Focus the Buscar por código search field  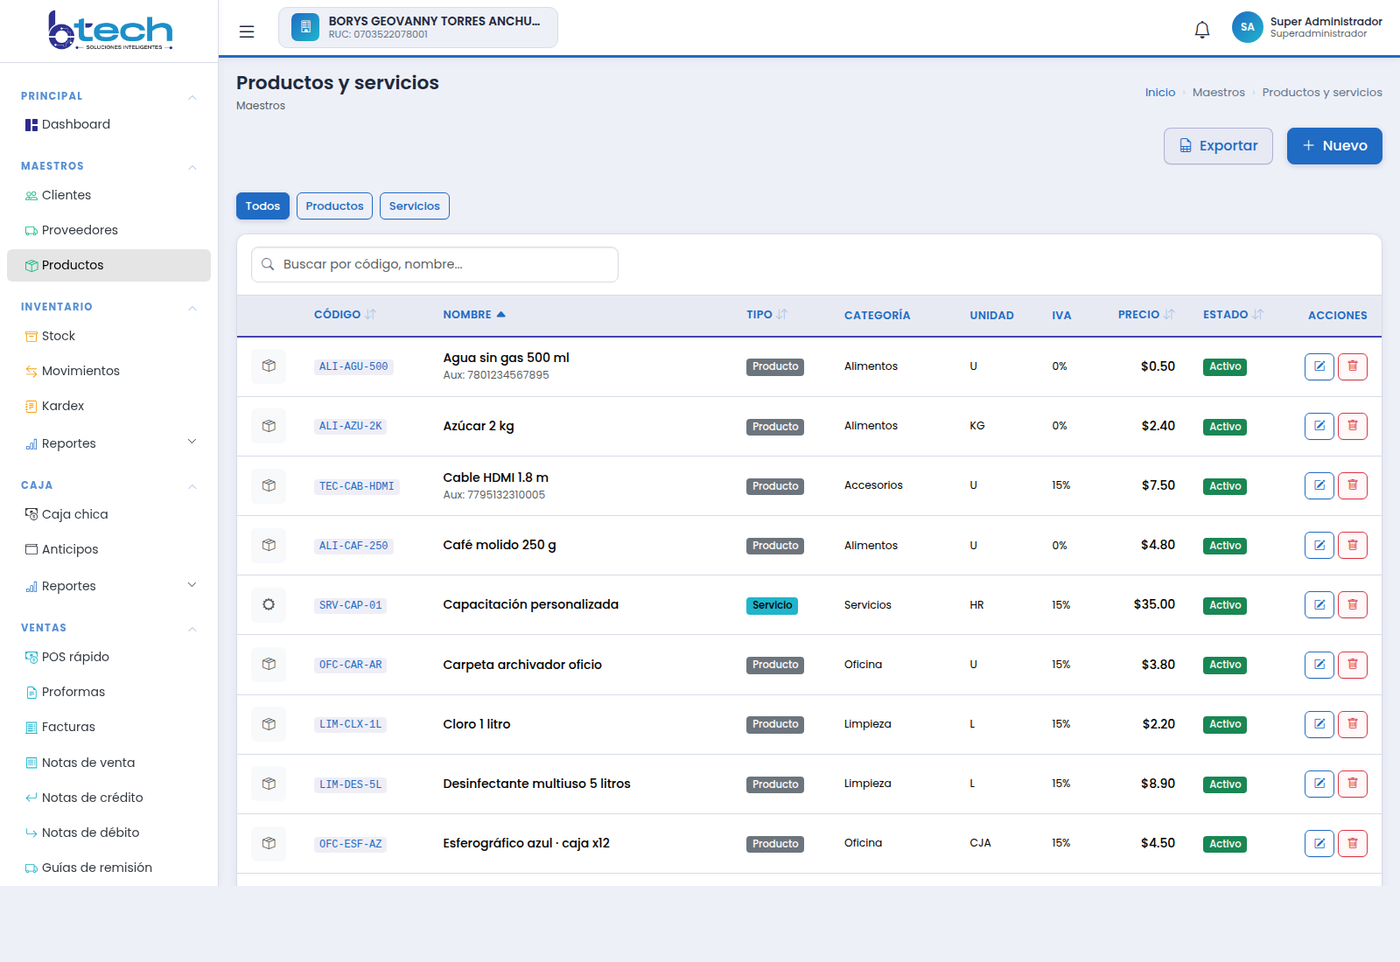(x=435, y=264)
